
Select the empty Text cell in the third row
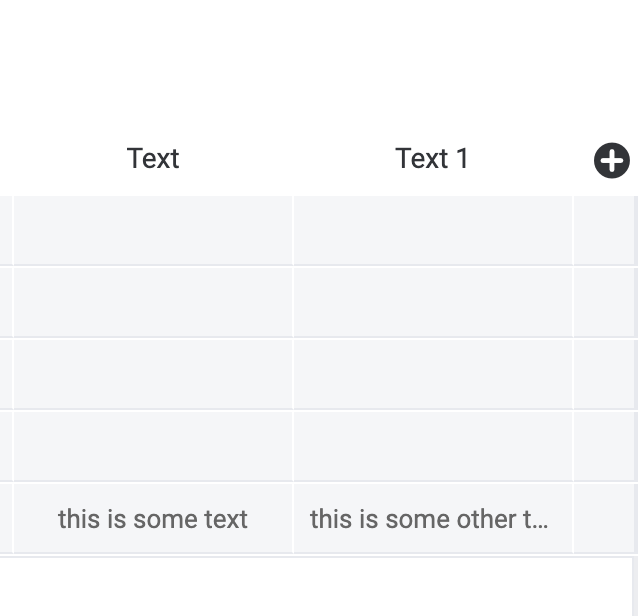(153, 374)
